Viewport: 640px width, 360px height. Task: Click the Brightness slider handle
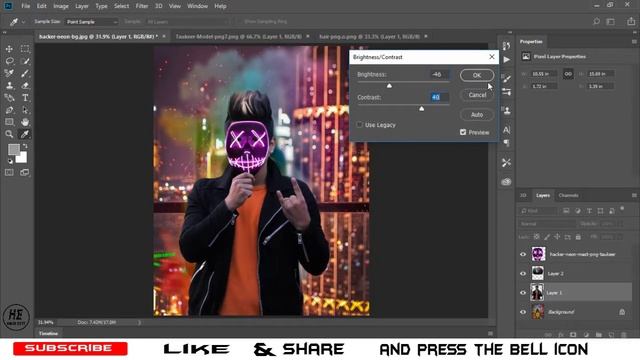[389, 85]
